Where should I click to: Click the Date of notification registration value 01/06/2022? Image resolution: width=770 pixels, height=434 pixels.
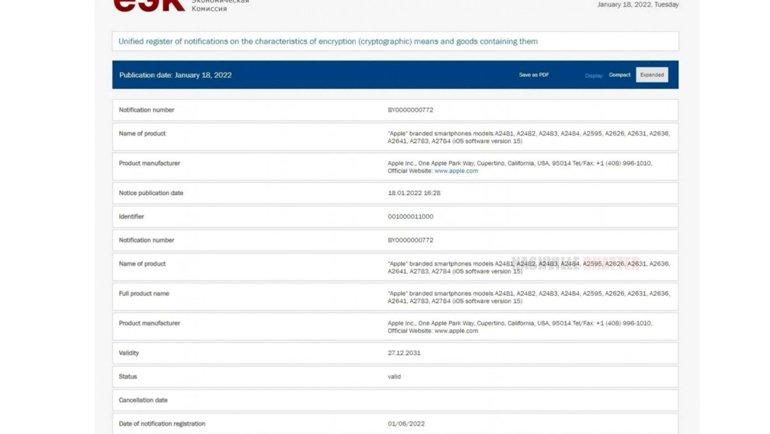(x=406, y=424)
